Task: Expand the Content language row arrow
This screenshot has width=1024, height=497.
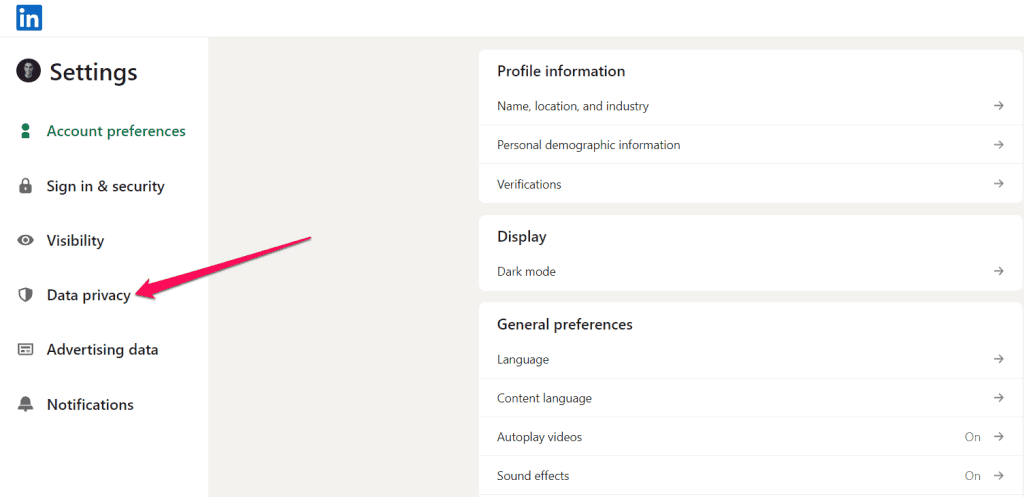Action: 998,397
